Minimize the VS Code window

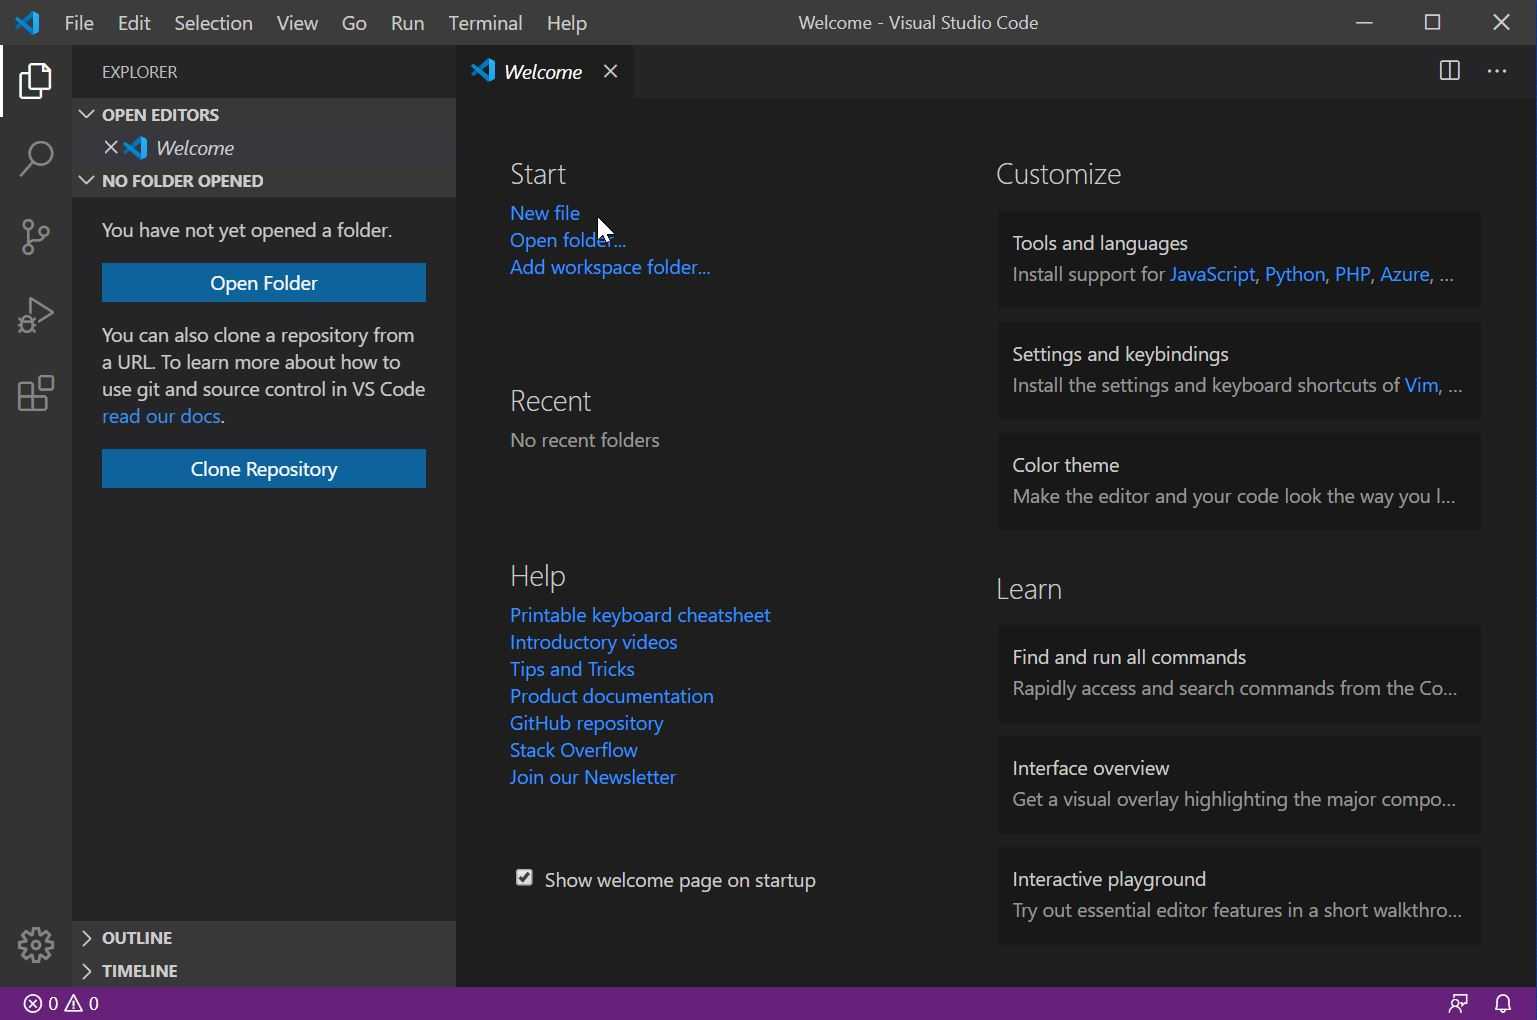[1364, 22]
